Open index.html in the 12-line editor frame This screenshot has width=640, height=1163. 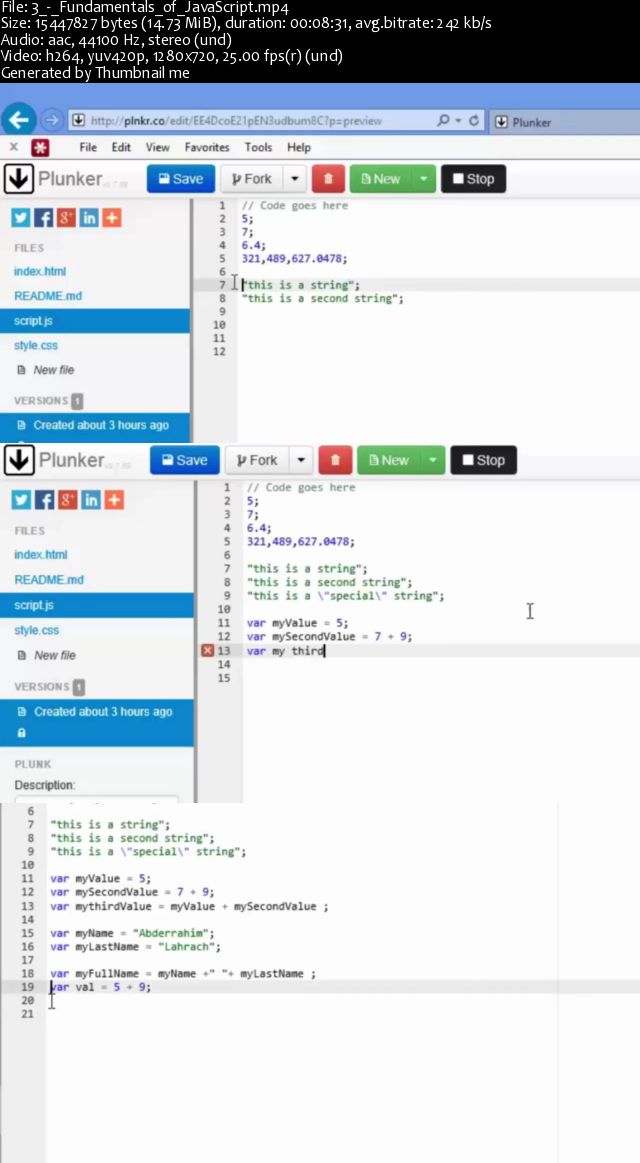click(40, 271)
